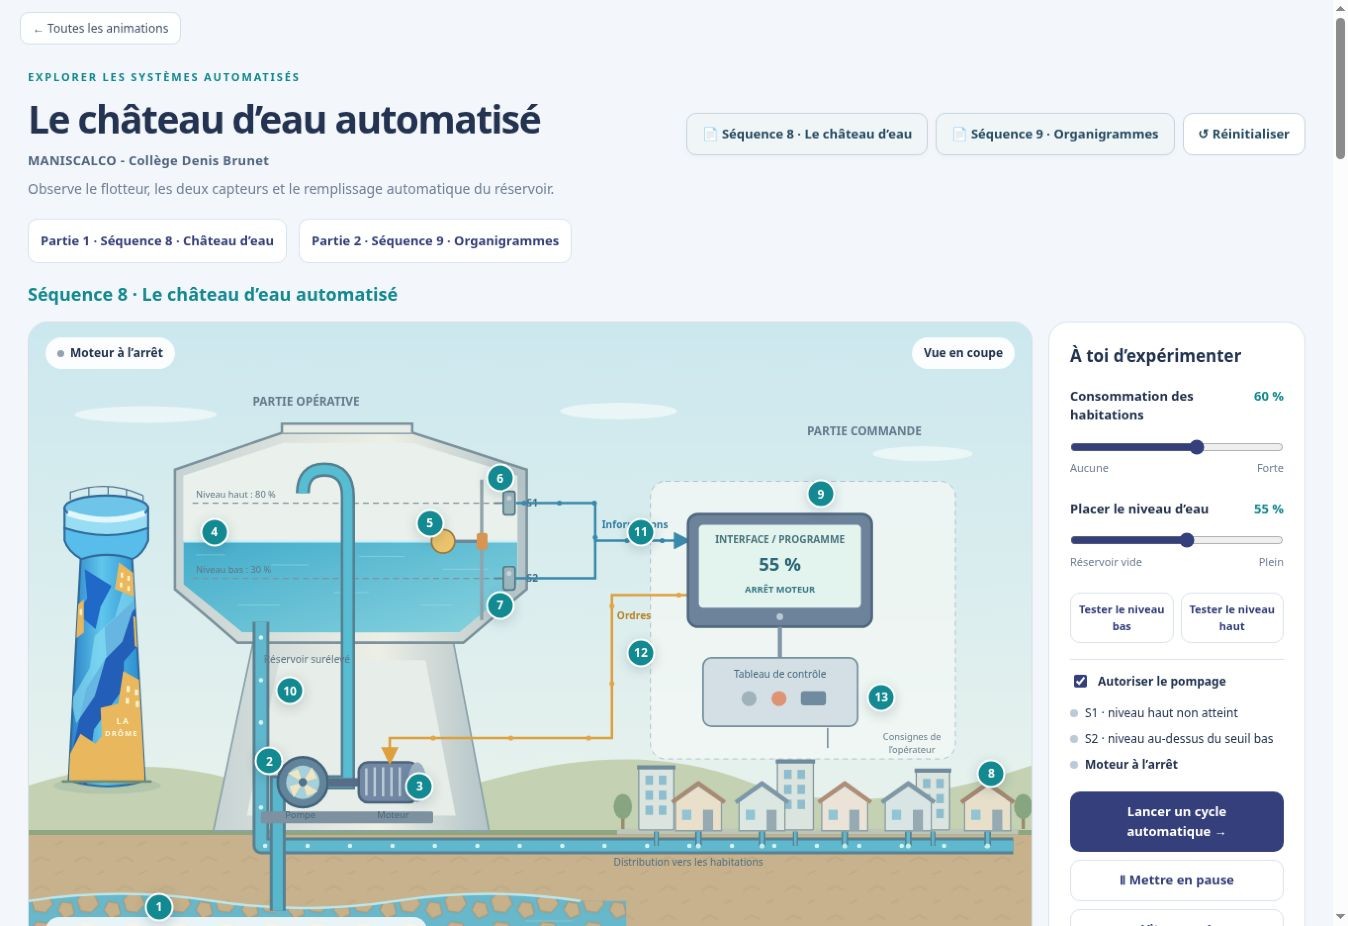Click the PARTIE COMMANDE label

click(x=864, y=431)
